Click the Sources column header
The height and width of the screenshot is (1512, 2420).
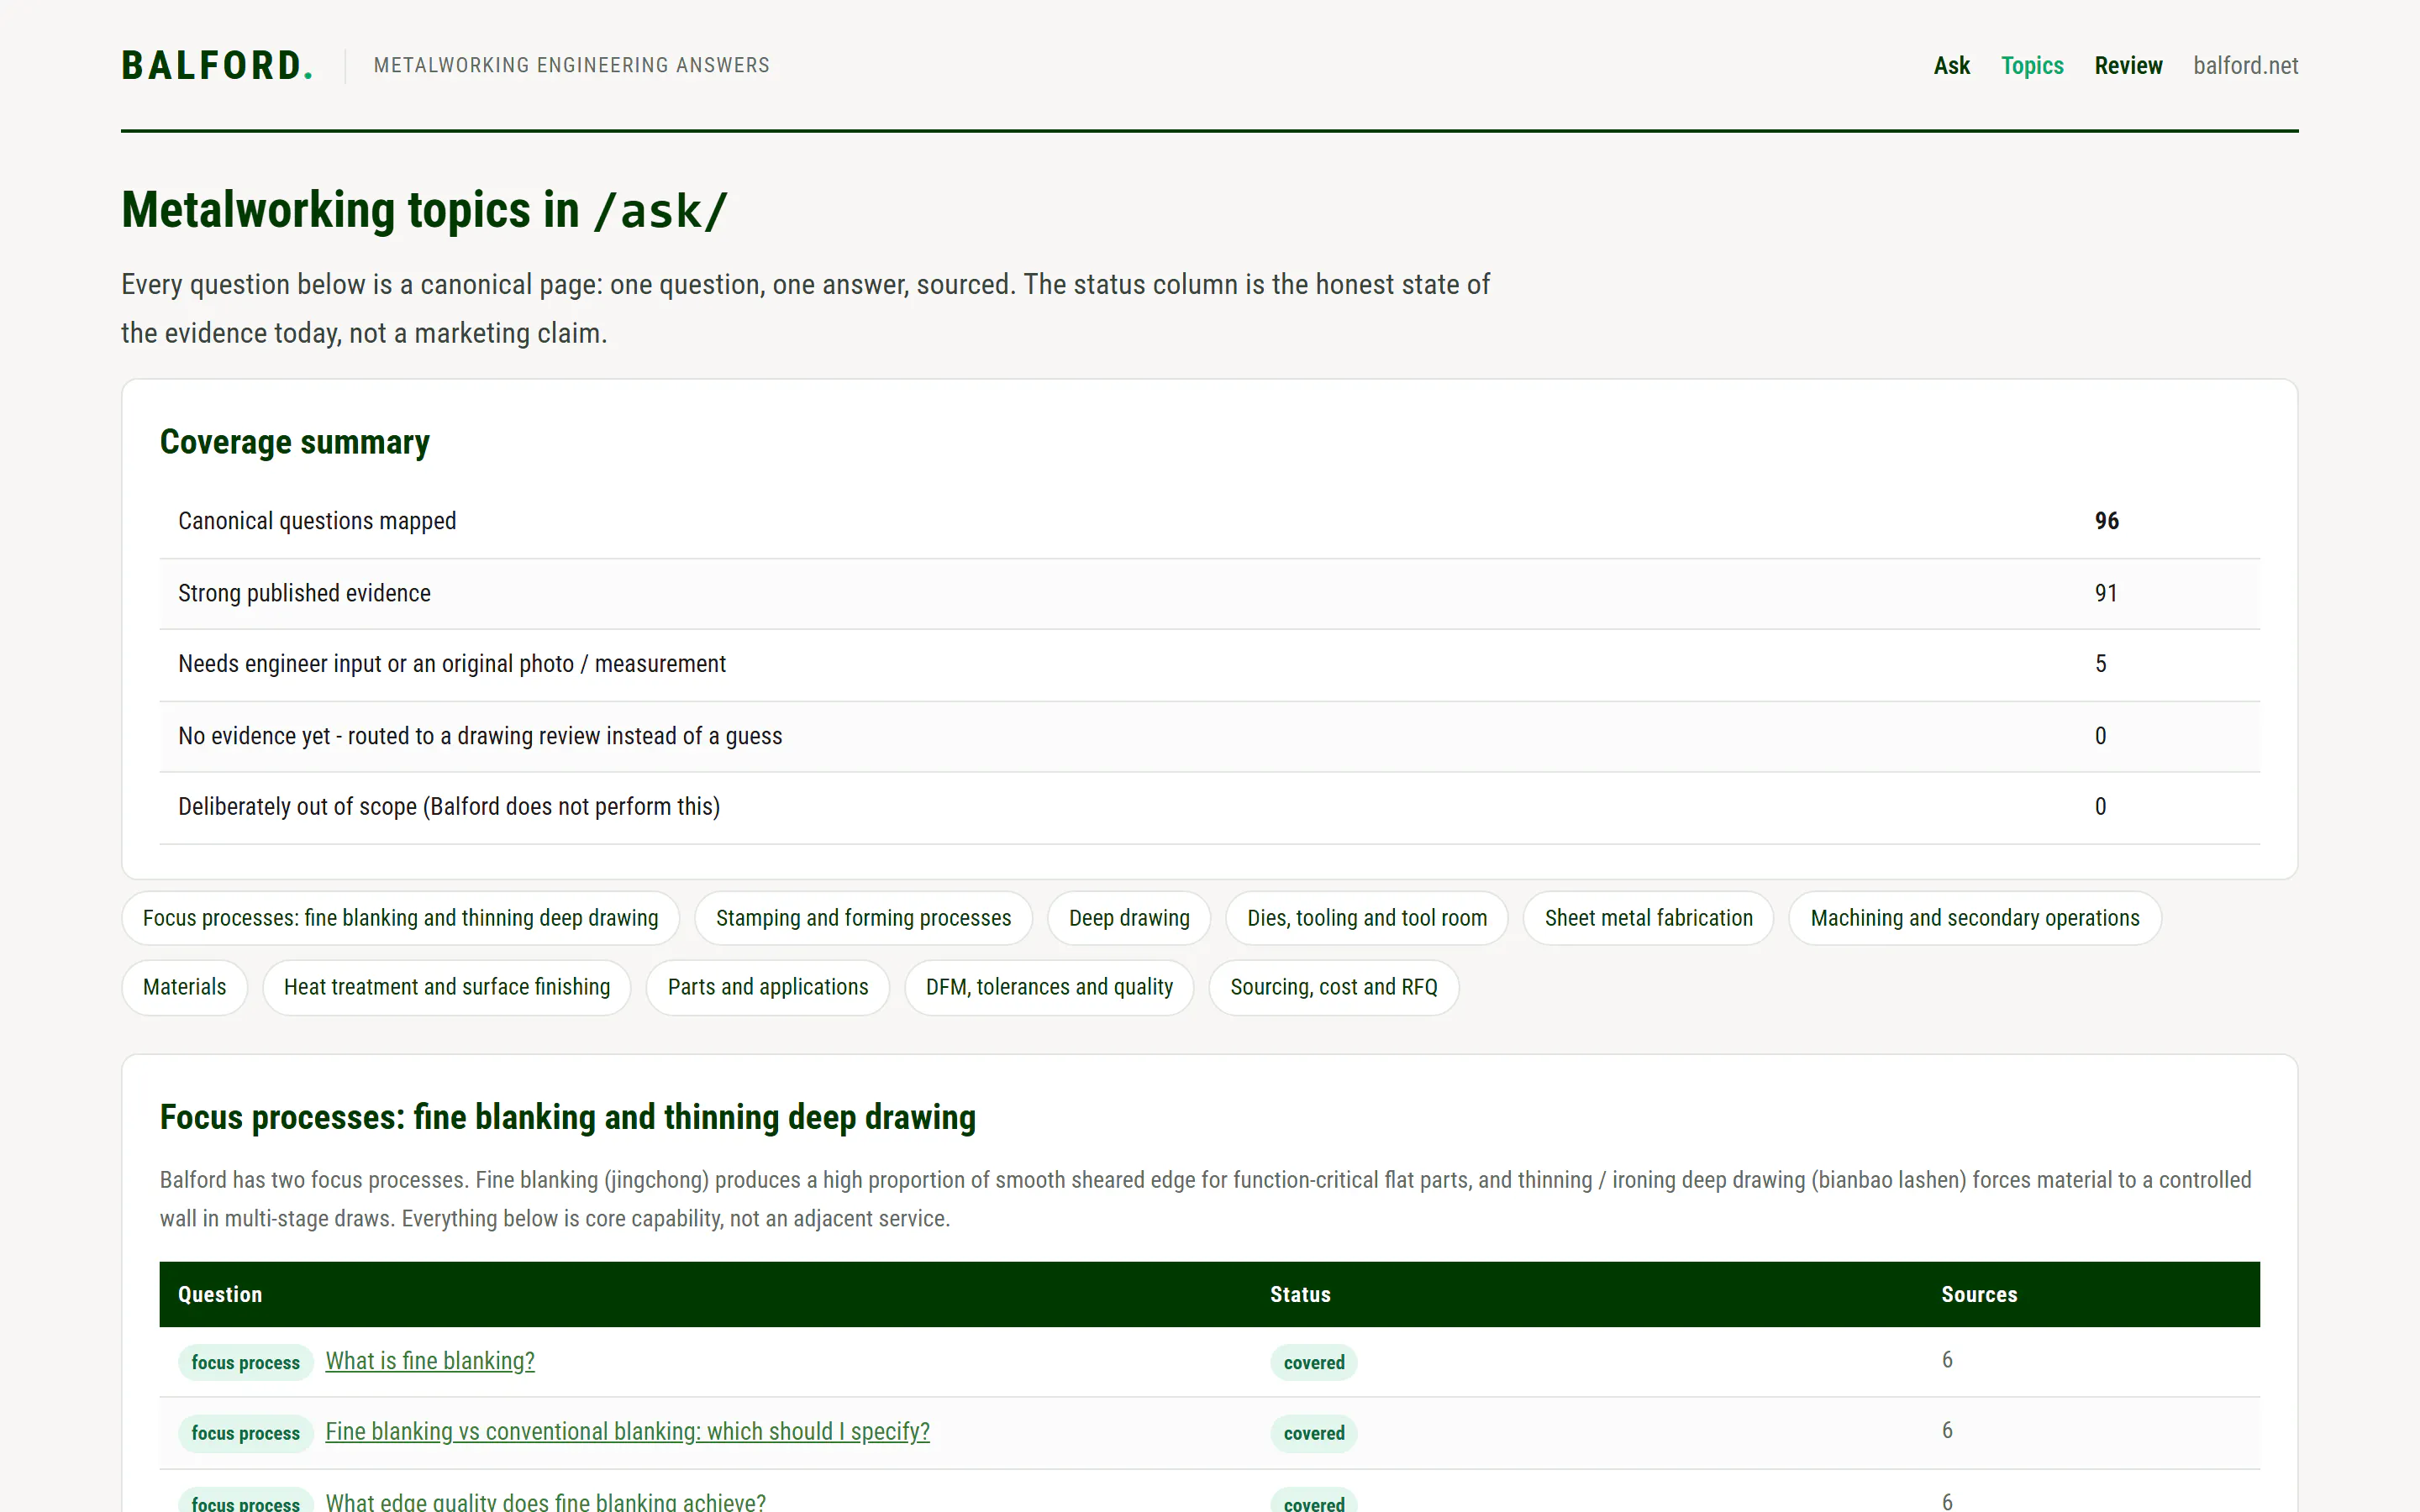click(x=1979, y=1294)
